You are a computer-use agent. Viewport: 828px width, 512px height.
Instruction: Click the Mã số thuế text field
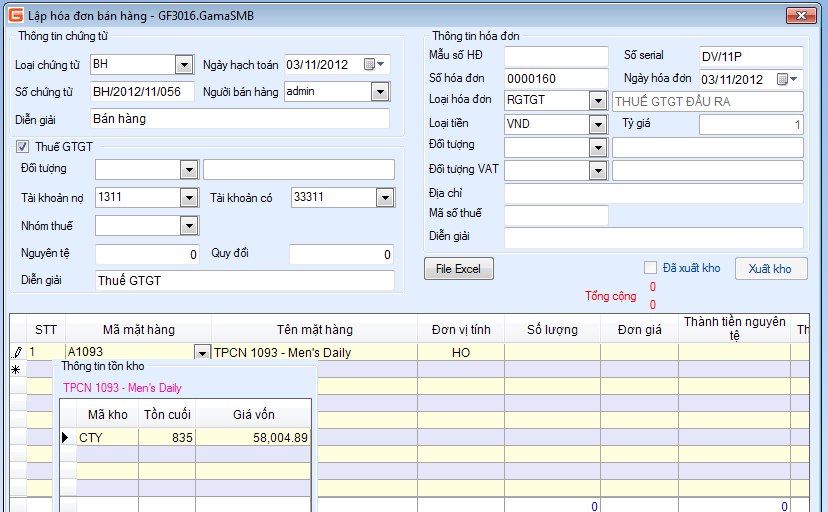(x=556, y=215)
